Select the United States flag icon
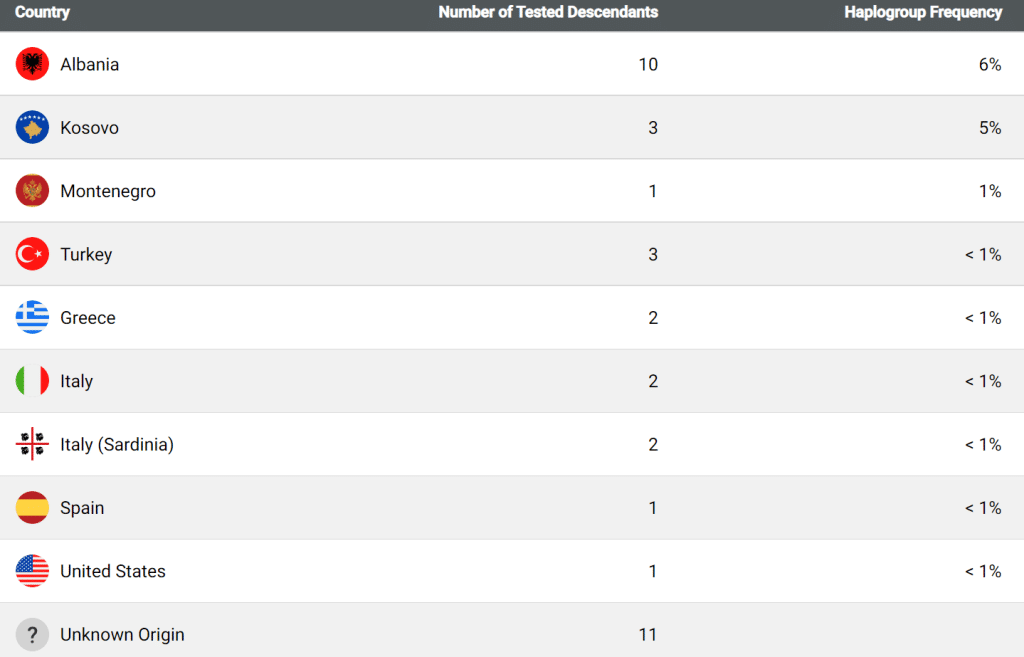The width and height of the screenshot is (1024, 657). (32, 571)
